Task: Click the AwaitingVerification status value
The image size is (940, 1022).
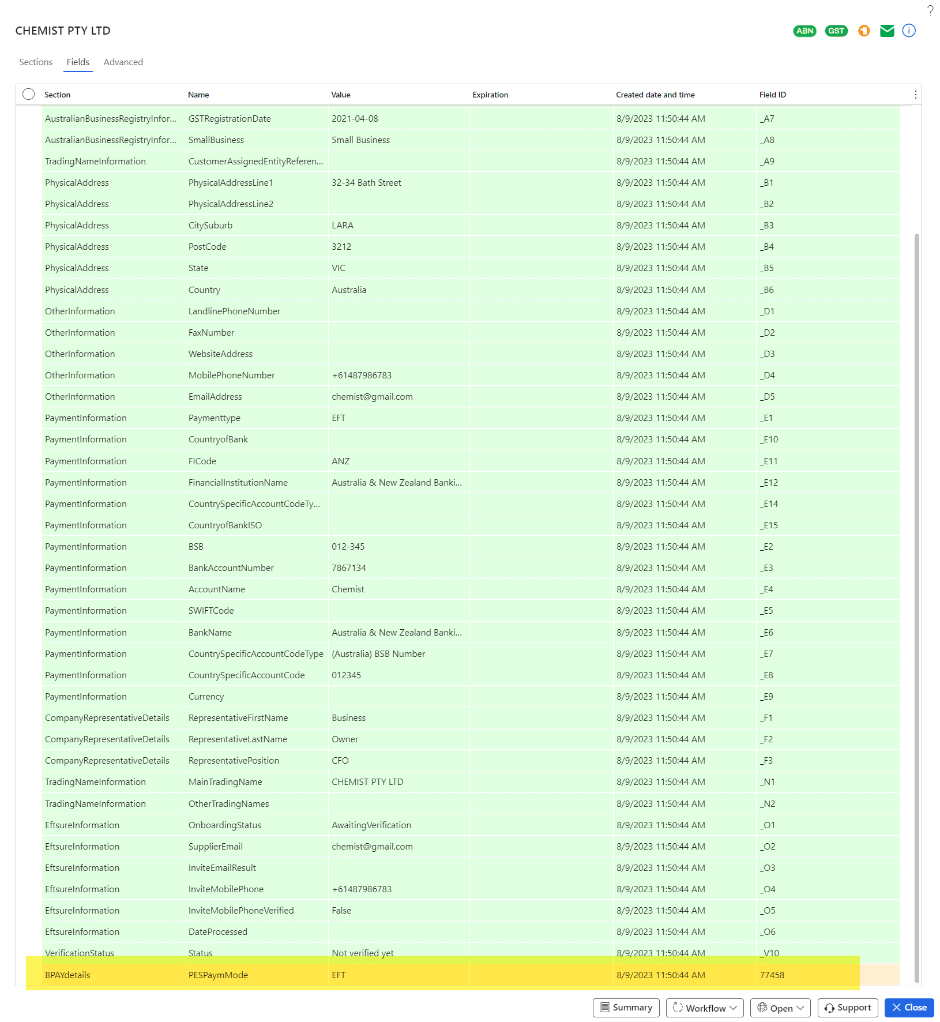Action: click(x=372, y=825)
